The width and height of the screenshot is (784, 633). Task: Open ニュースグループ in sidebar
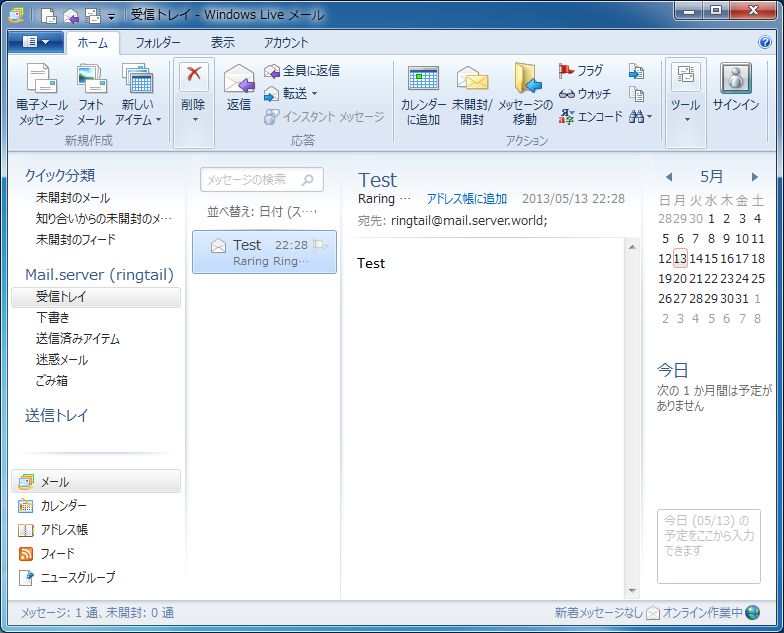[66, 578]
